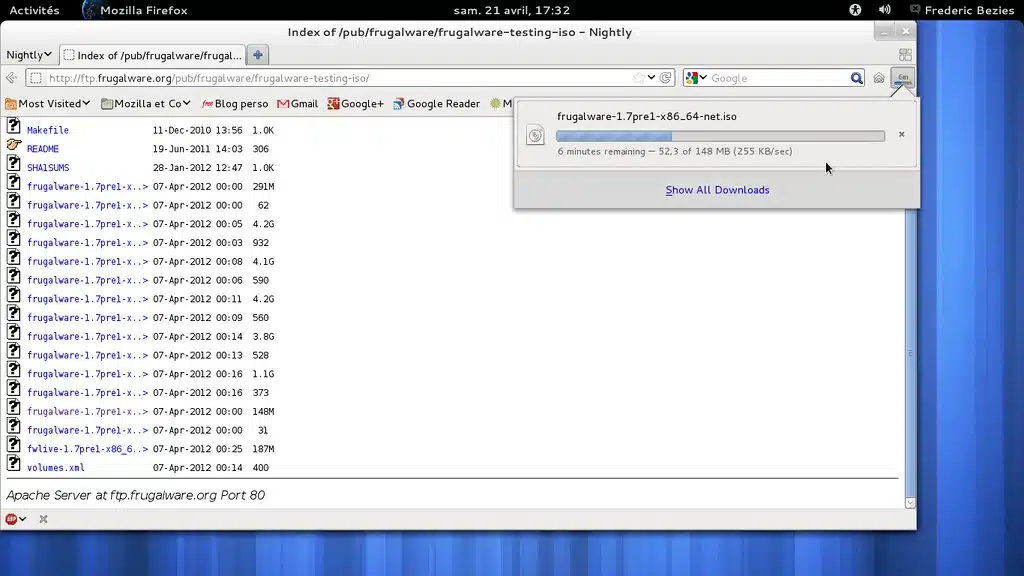Click the ISO file icon in downloads panel
Screen dimensions: 1024x576
click(535, 135)
